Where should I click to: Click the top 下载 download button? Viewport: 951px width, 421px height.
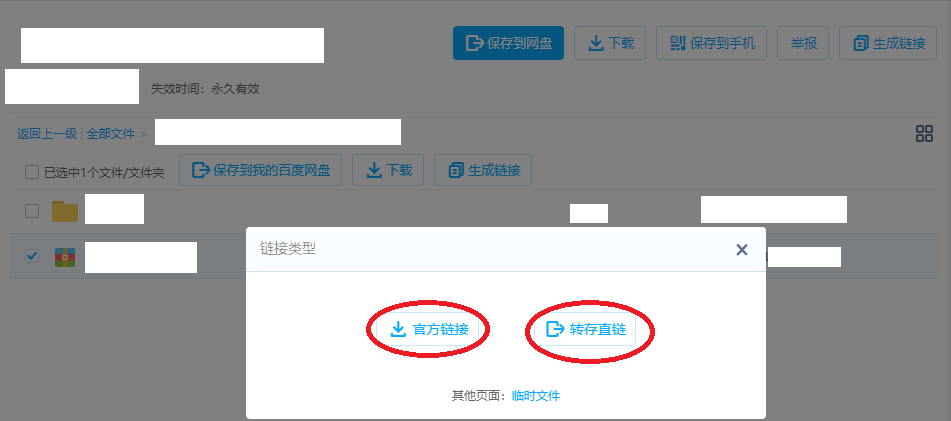610,43
